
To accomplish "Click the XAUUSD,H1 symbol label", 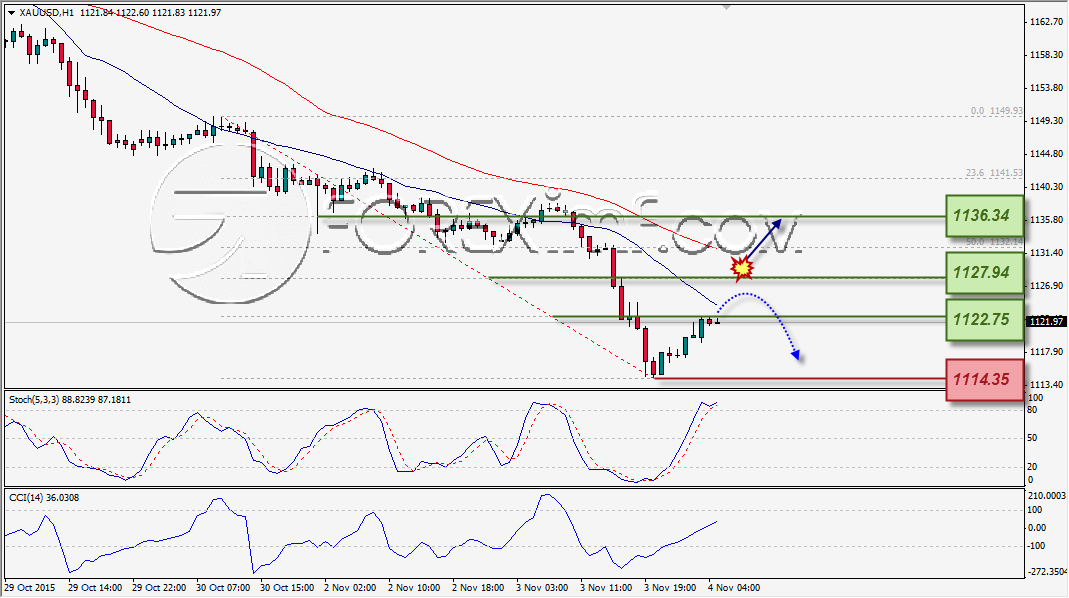I will point(48,12).
